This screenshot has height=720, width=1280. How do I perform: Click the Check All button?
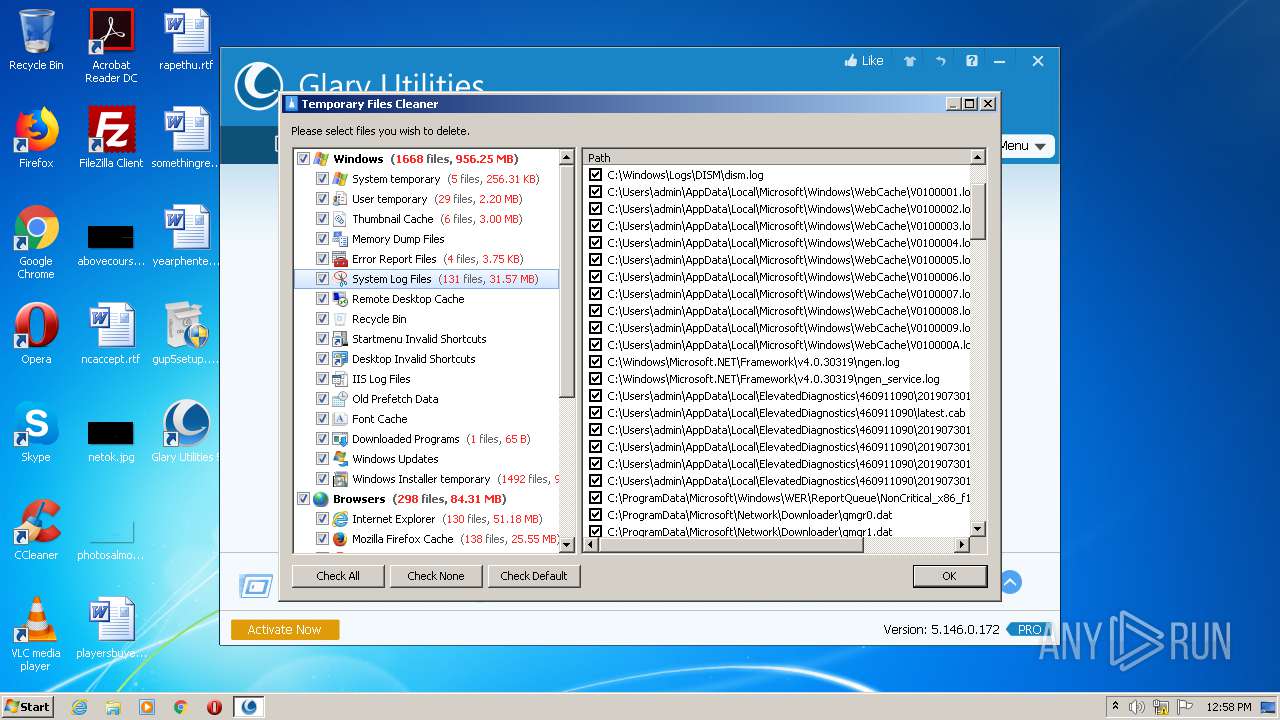(338, 576)
